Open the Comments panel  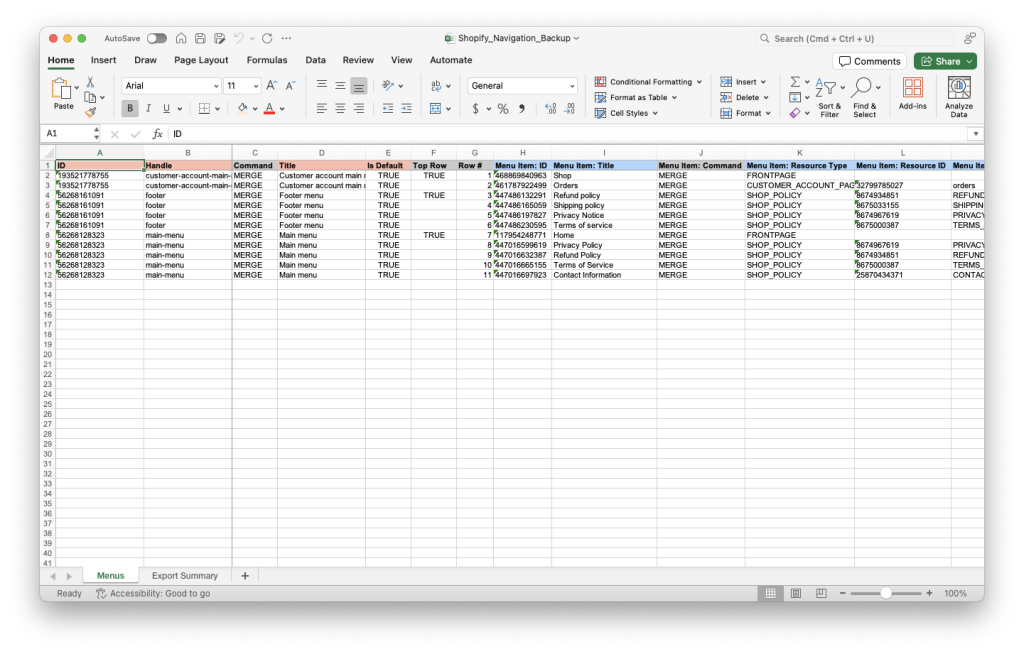click(x=869, y=60)
